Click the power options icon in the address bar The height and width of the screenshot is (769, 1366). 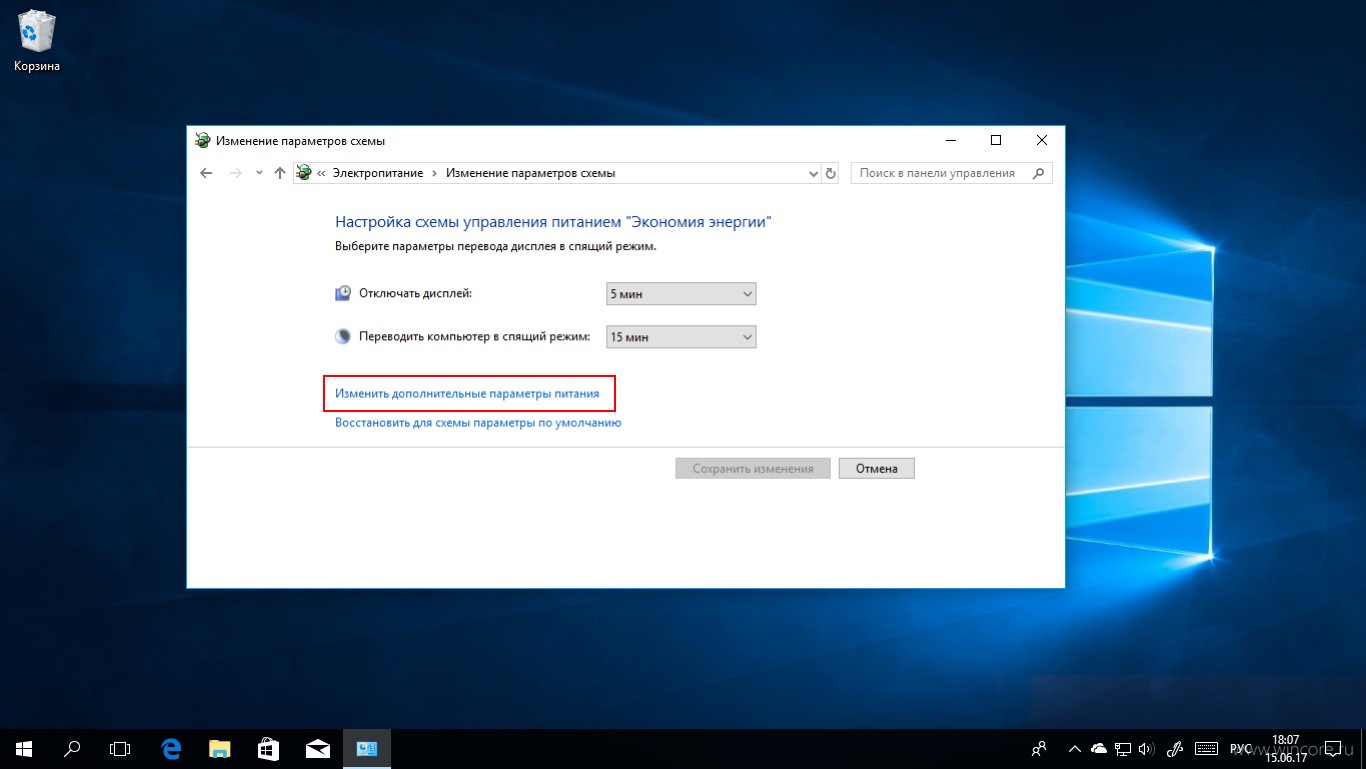click(x=304, y=173)
